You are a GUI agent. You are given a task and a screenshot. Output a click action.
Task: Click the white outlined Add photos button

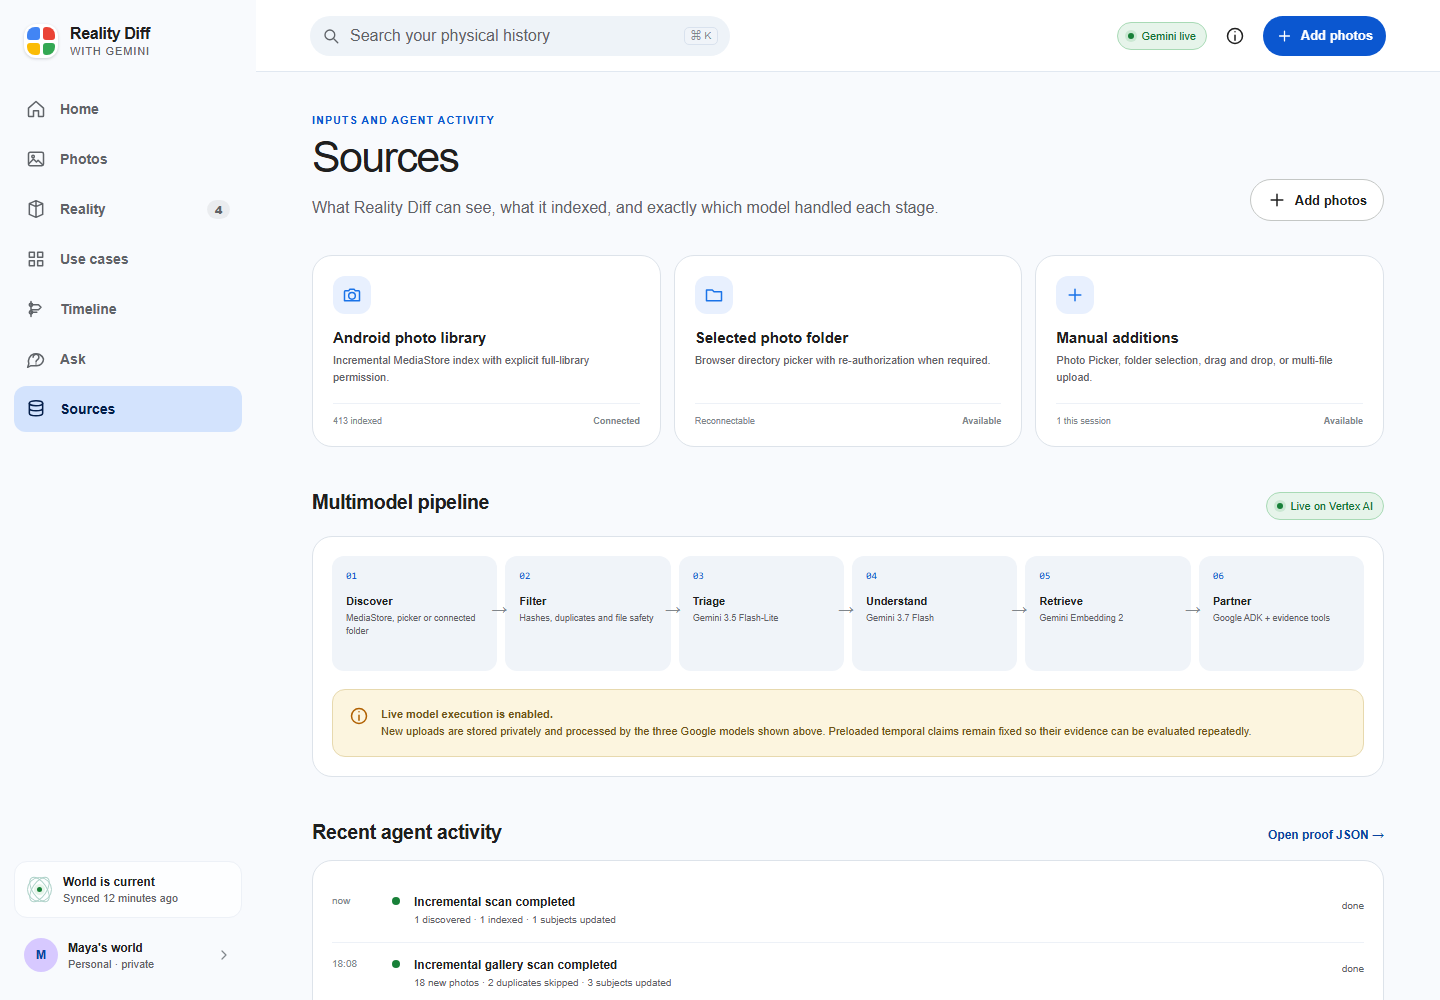coord(1317,200)
